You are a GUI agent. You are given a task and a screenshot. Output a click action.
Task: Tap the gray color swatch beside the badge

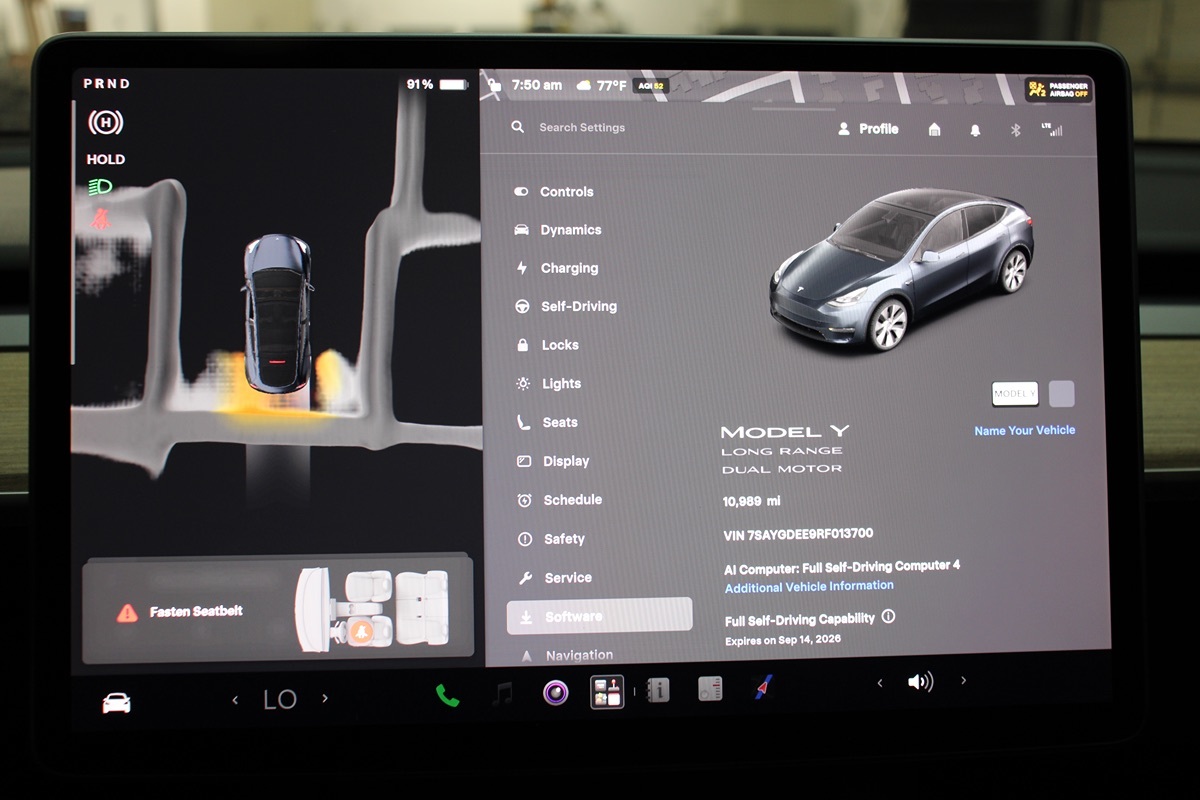pyautogui.click(x=1062, y=393)
